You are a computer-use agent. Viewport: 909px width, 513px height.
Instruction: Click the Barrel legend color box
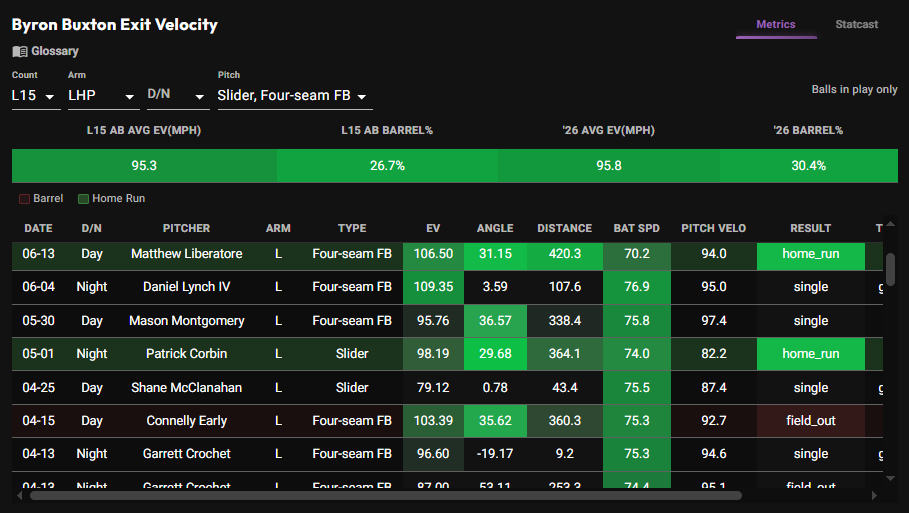24,199
